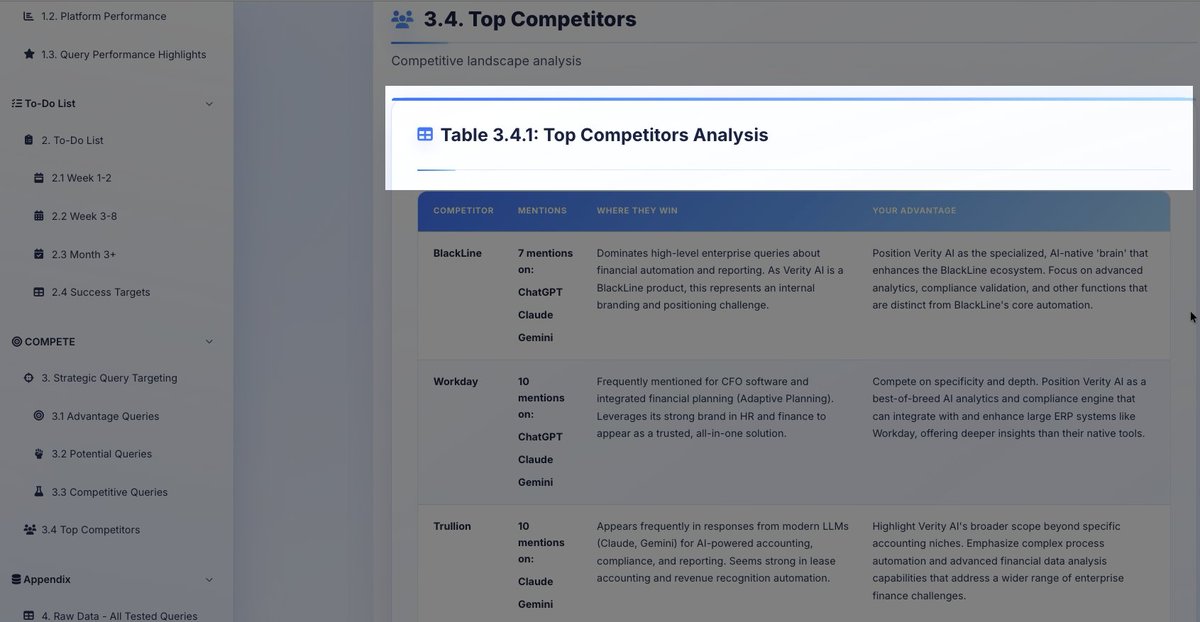Click the Table 3.4.1: Top Competitors Analysis title

pyautogui.click(x=604, y=134)
